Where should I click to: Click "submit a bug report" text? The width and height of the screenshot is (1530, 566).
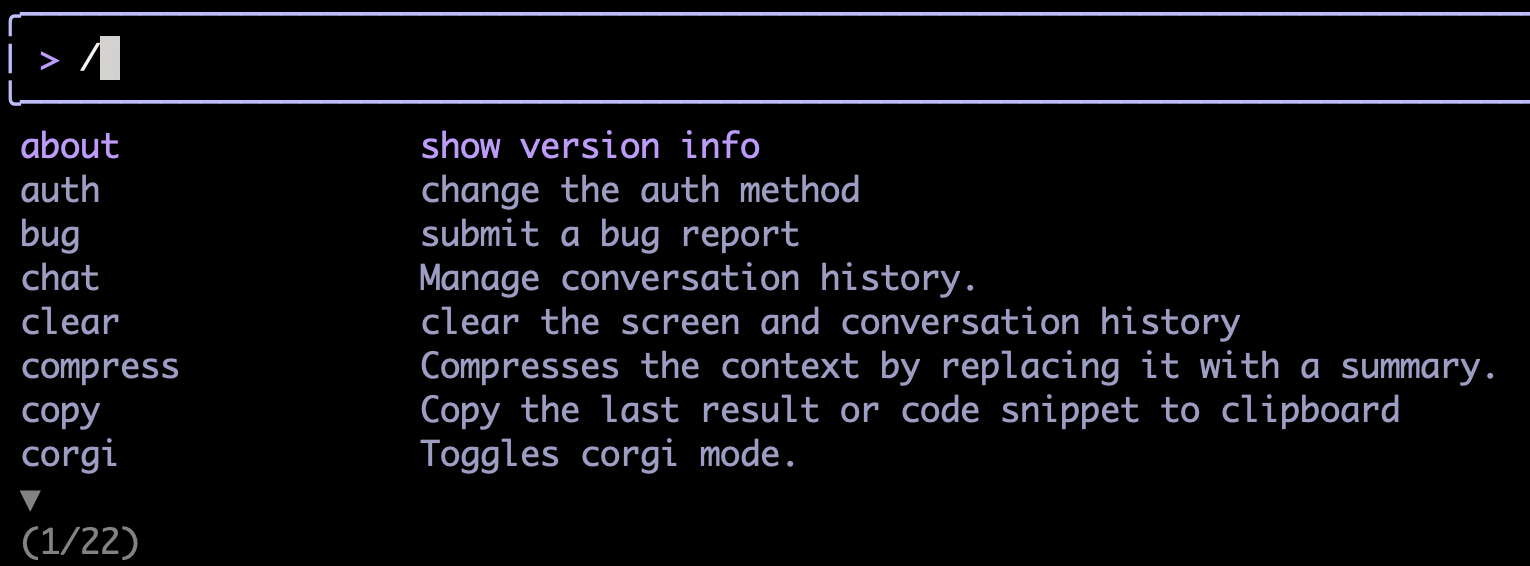[610, 235]
